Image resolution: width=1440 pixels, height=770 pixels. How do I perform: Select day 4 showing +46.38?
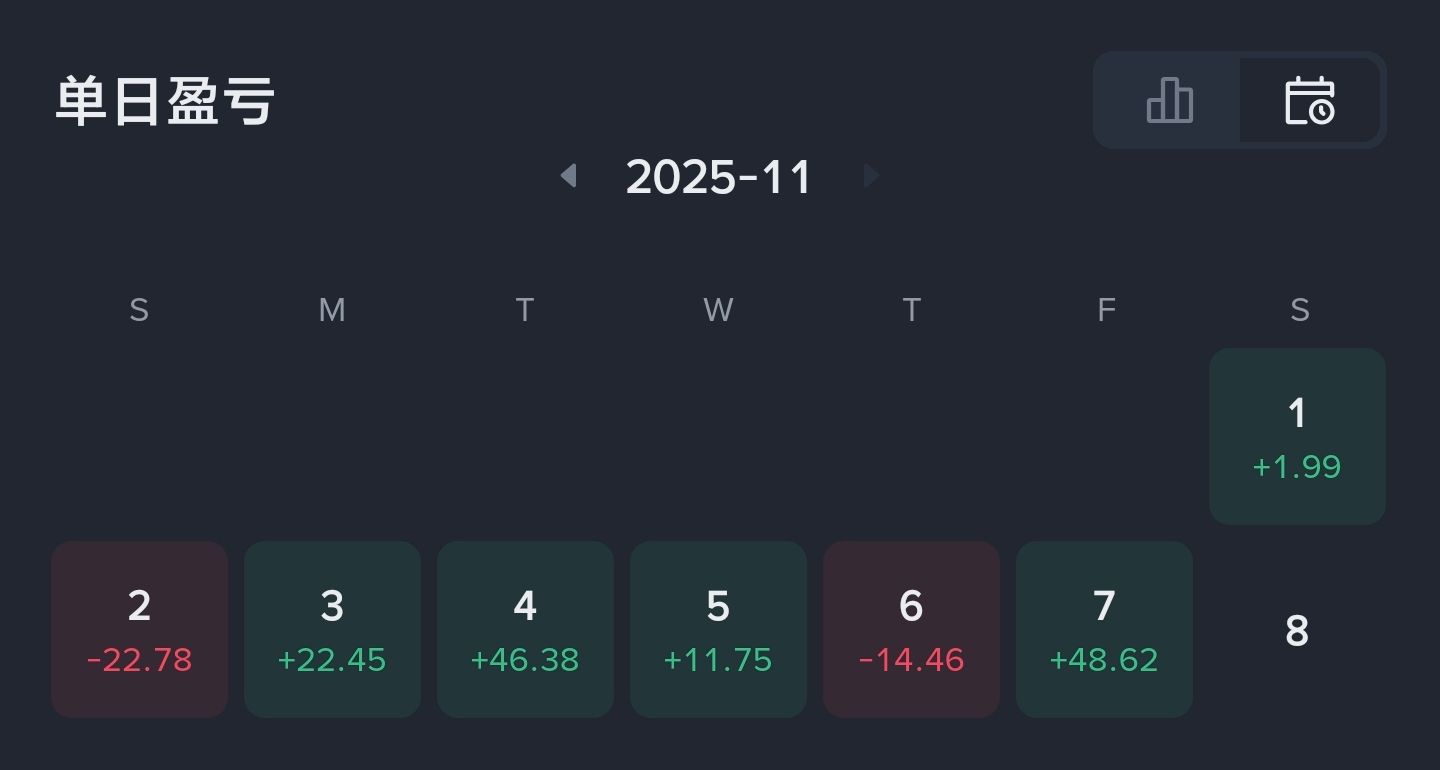click(525, 629)
